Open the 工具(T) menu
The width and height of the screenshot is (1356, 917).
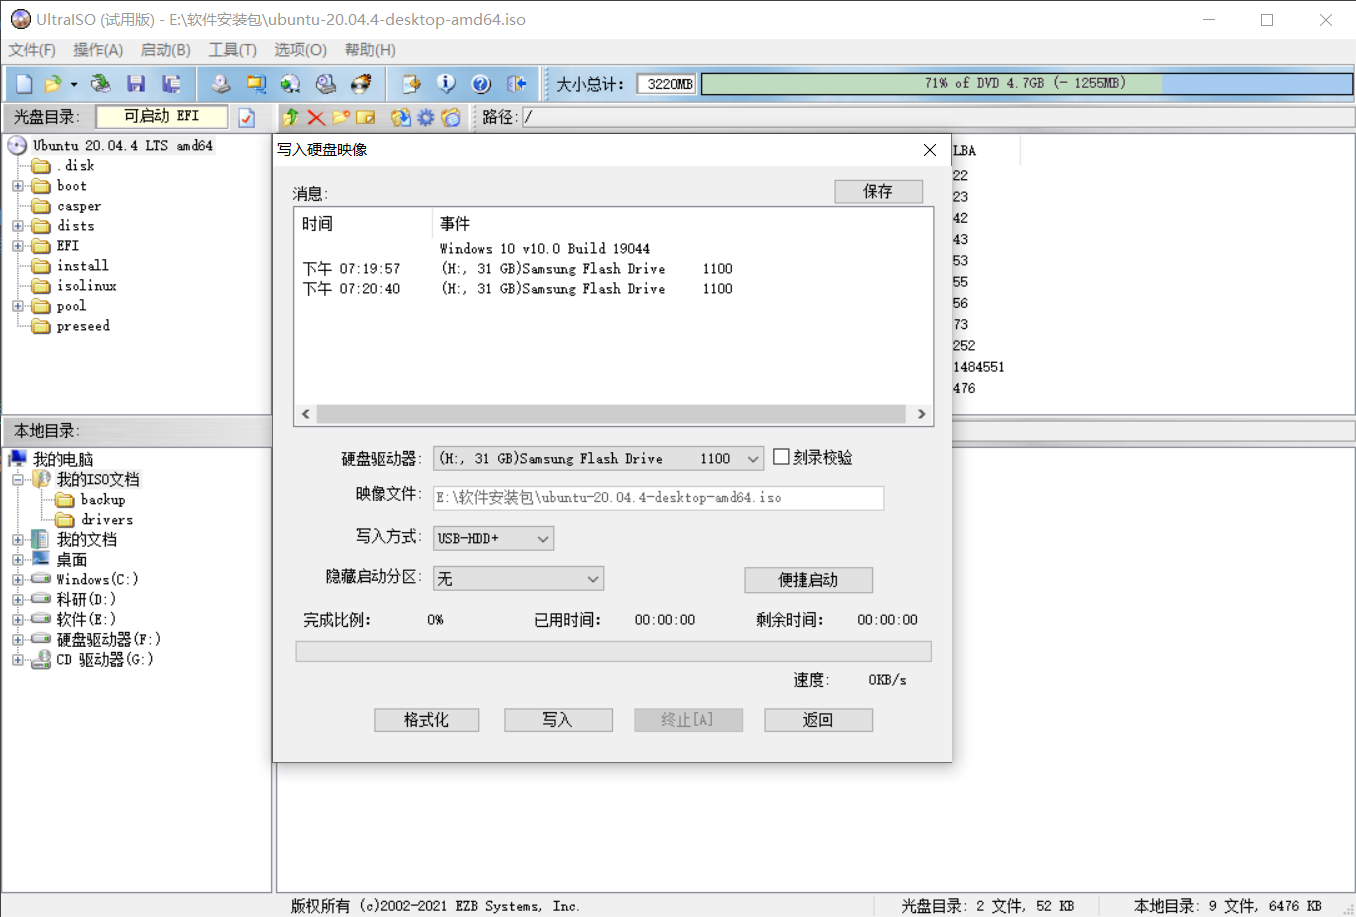point(232,50)
